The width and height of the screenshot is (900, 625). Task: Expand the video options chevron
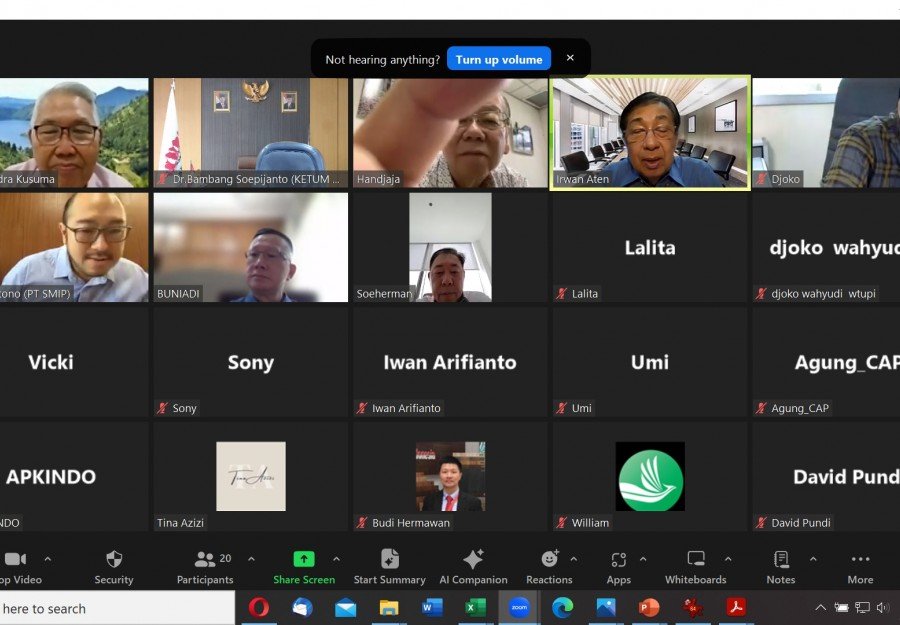click(48, 558)
